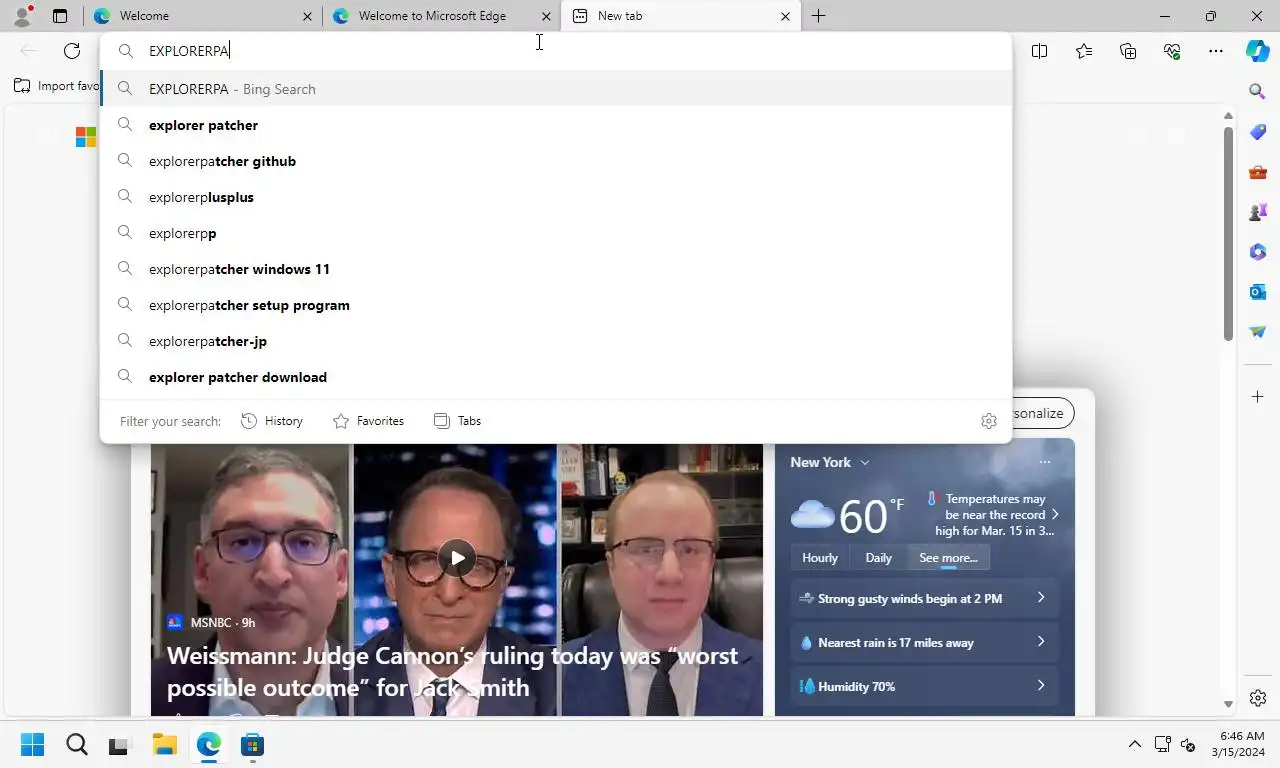Open sidebar Tools briefcase icon

(1258, 172)
